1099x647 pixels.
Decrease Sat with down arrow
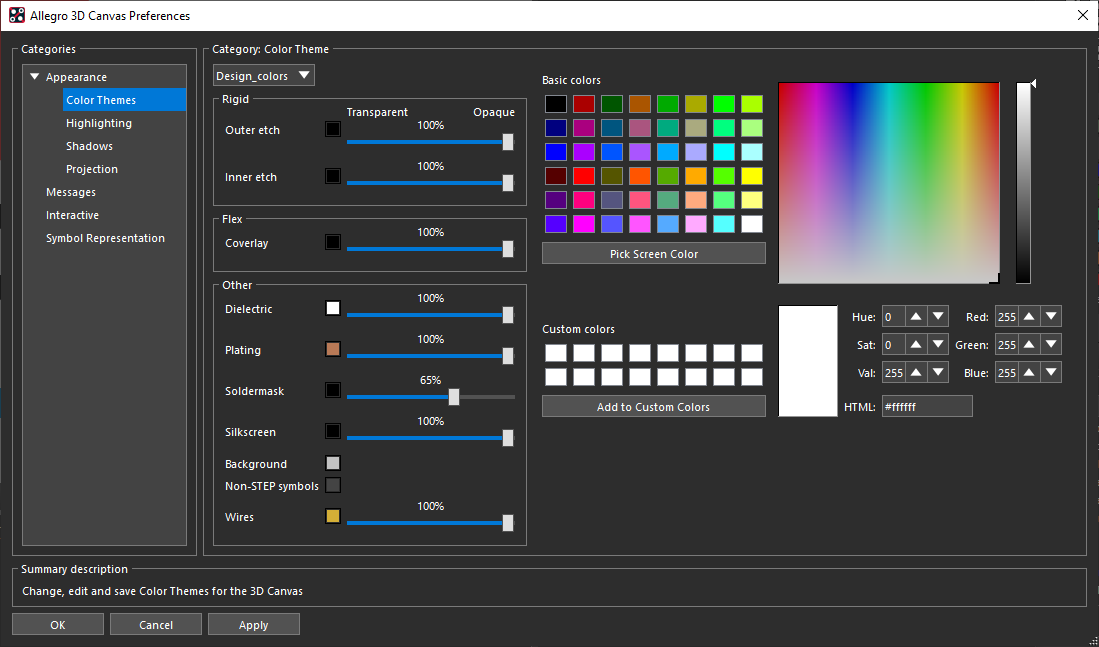(x=938, y=345)
